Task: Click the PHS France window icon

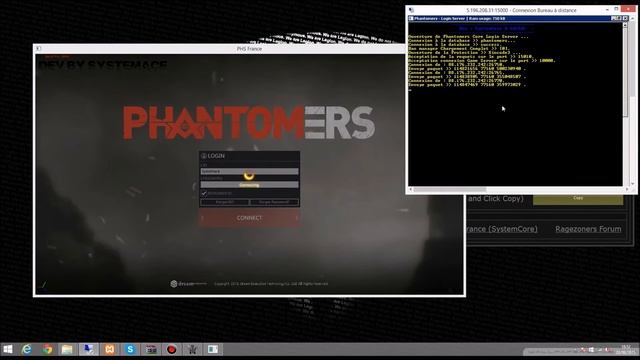Action: [38, 49]
